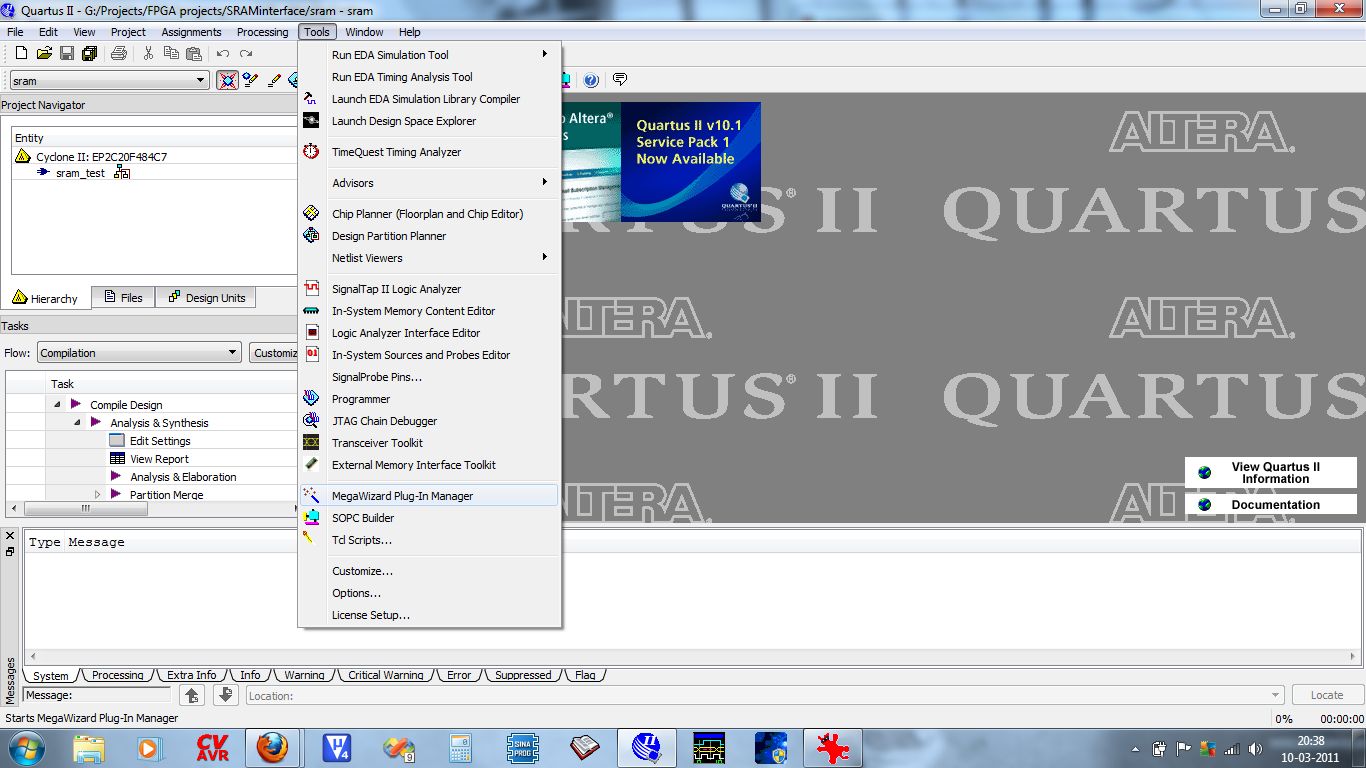Open the Location dropdown arrow
The image size is (1366, 768).
tap(1276, 695)
